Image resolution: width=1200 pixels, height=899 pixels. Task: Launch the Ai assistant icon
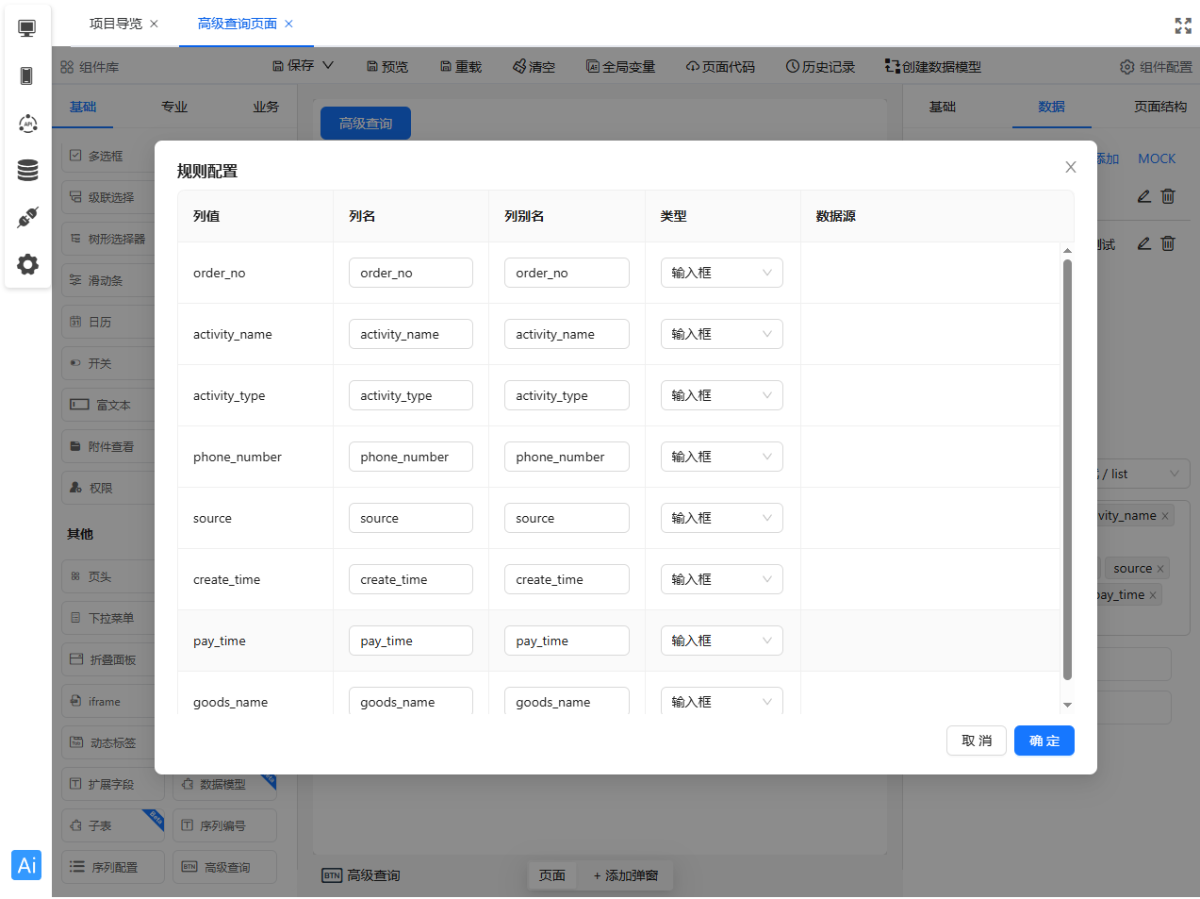pyautogui.click(x=27, y=865)
